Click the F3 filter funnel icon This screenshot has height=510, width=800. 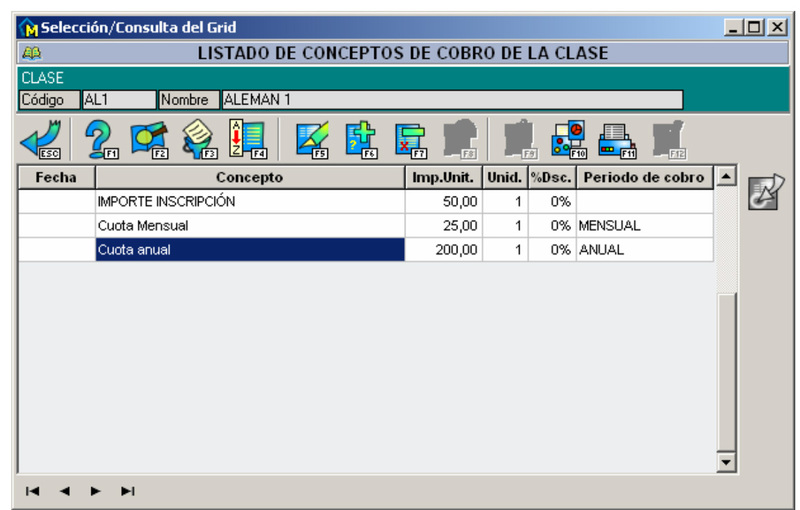pyautogui.click(x=199, y=139)
